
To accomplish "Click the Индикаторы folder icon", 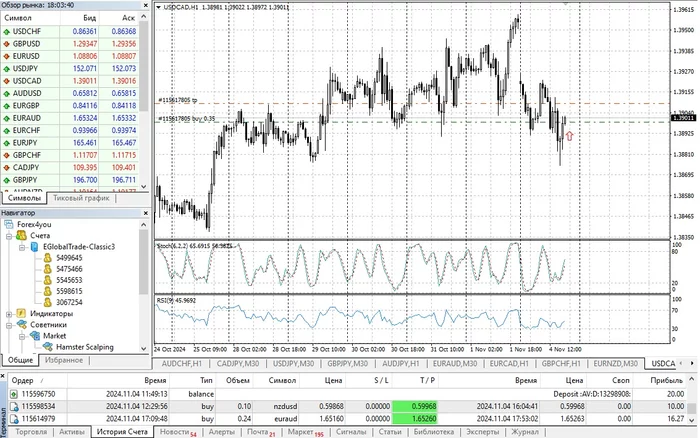I will [x=21, y=313].
